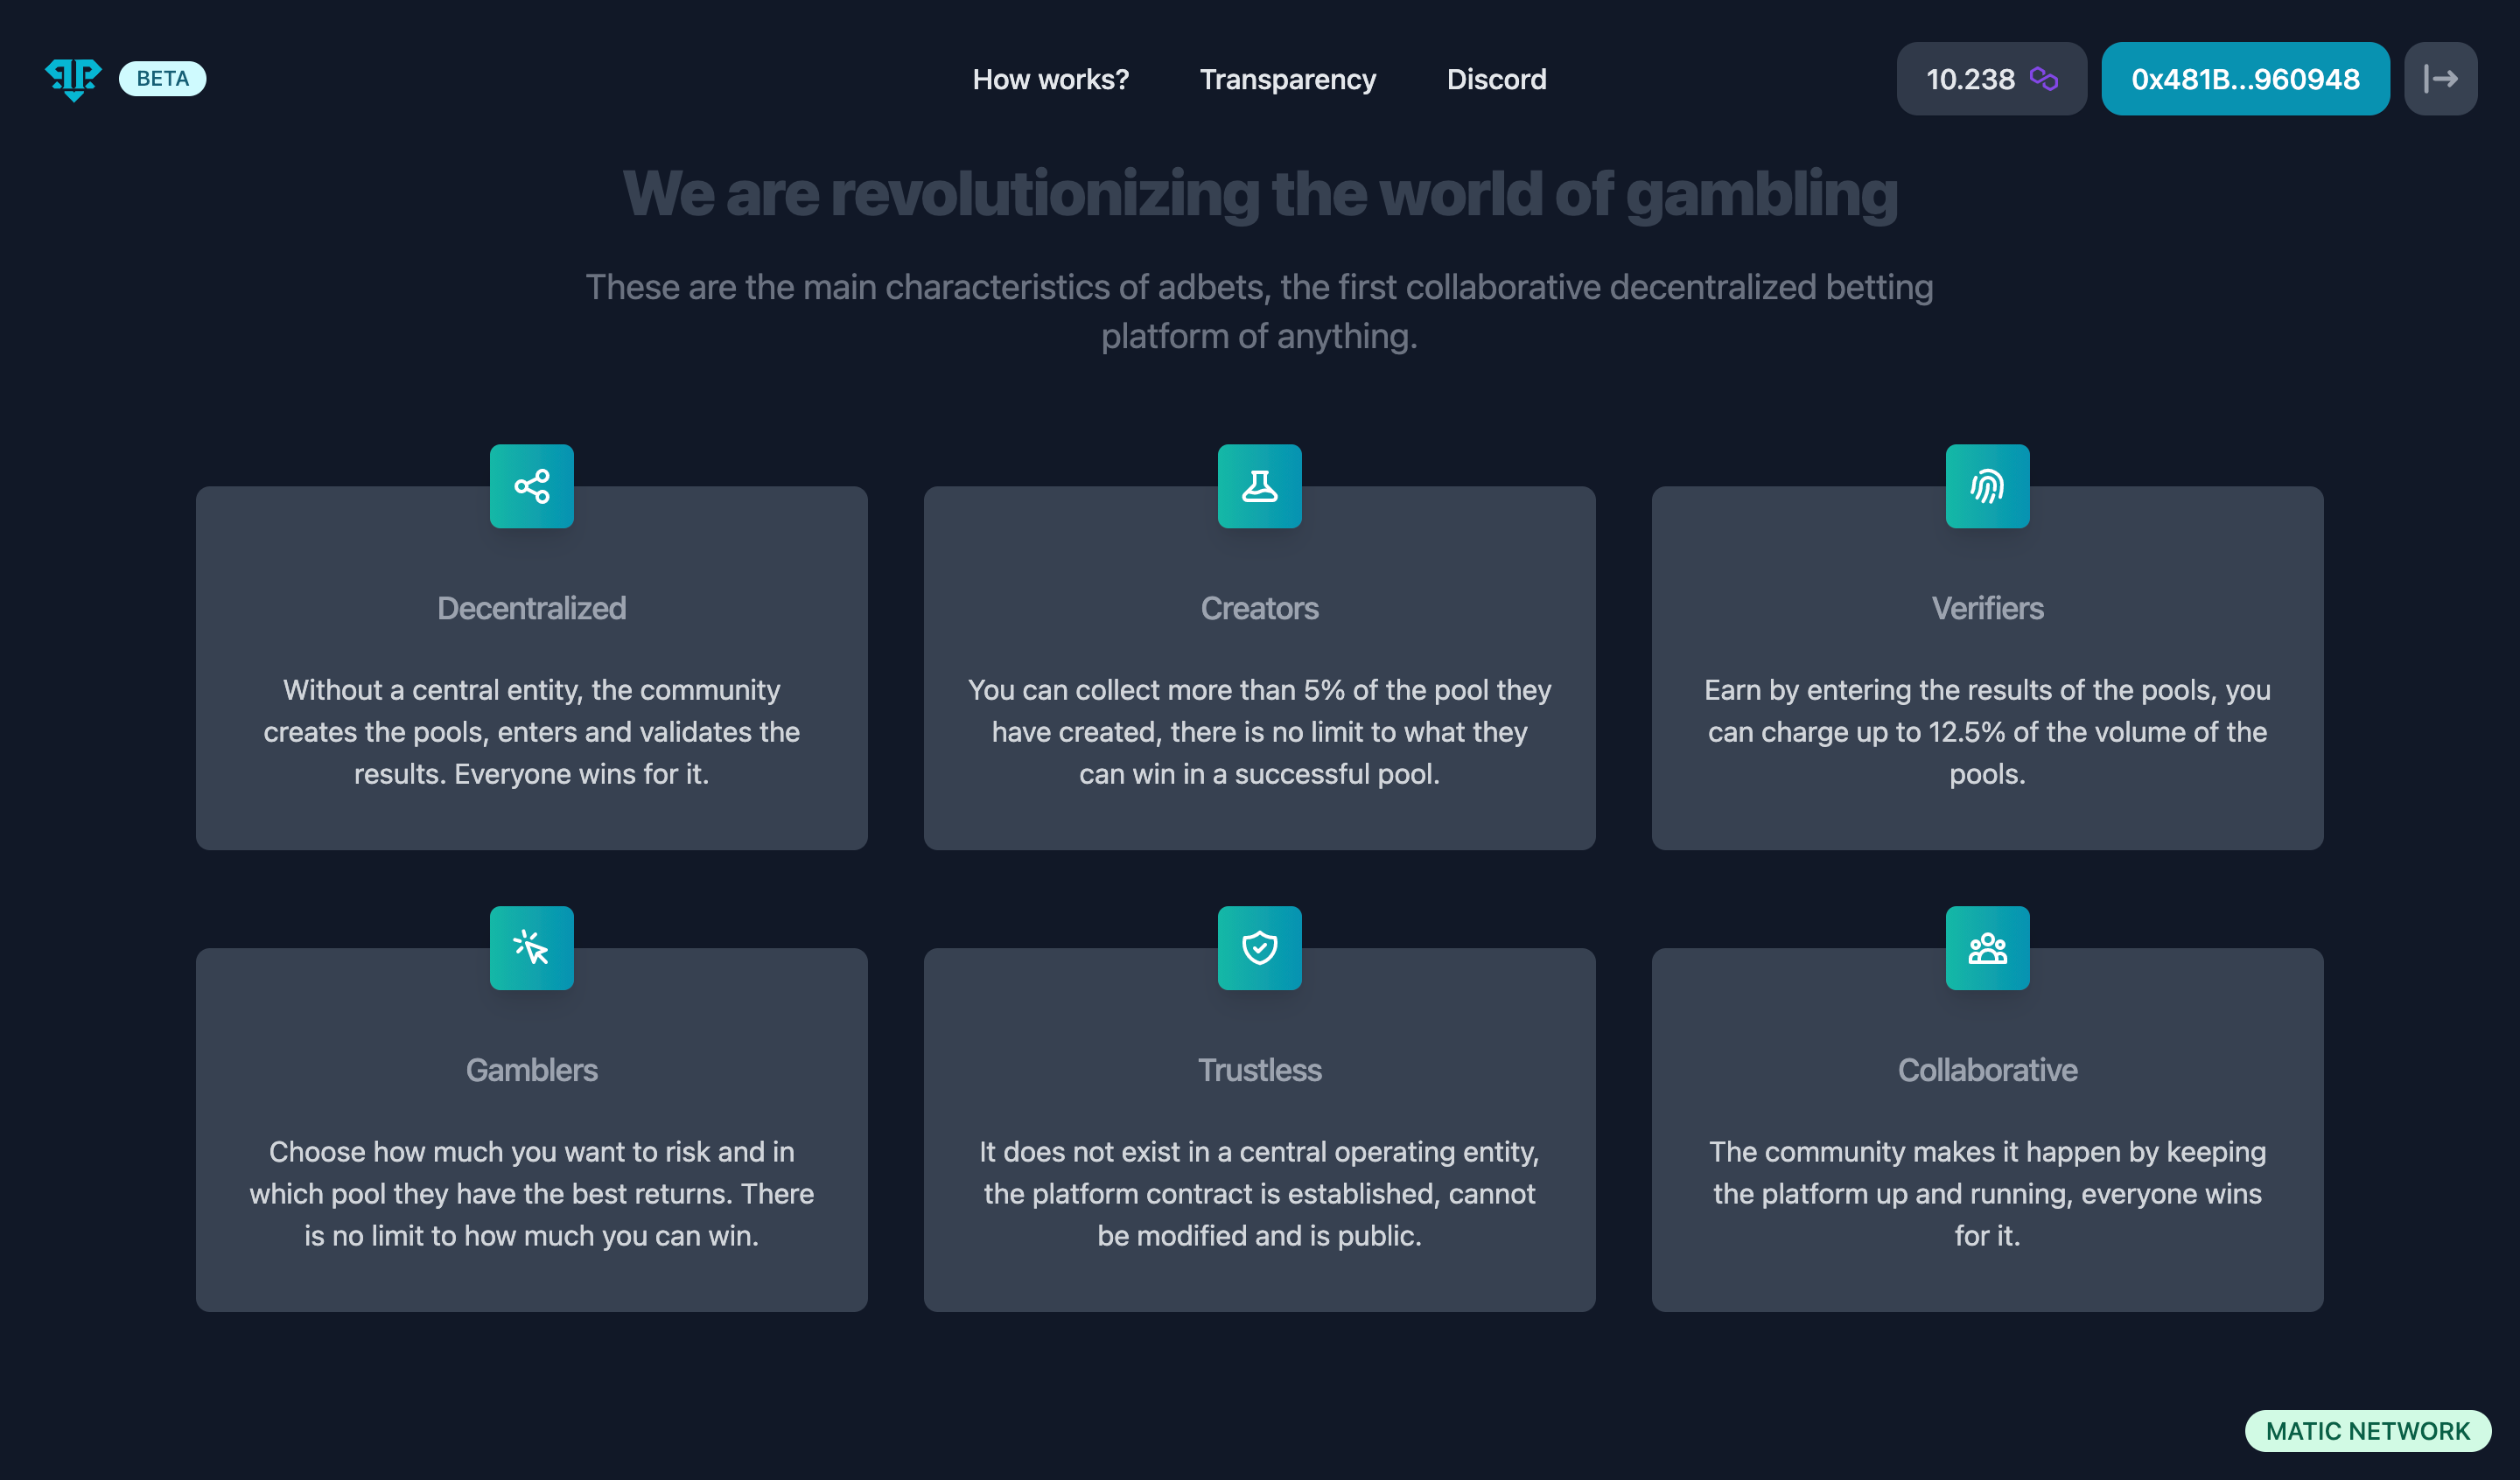The height and width of the screenshot is (1480, 2520).
Task: Click the Verifiers card
Action: tap(1986, 668)
